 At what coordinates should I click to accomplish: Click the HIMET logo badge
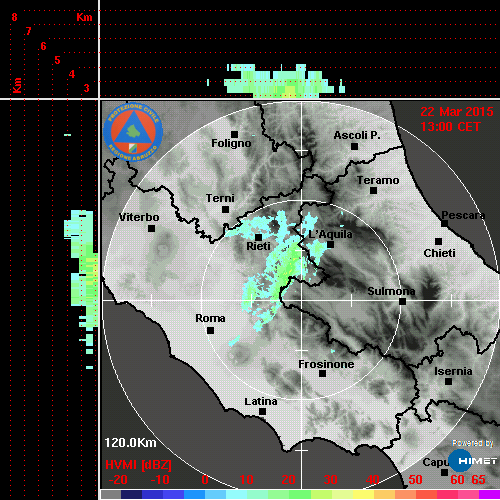pyautogui.click(x=472, y=460)
